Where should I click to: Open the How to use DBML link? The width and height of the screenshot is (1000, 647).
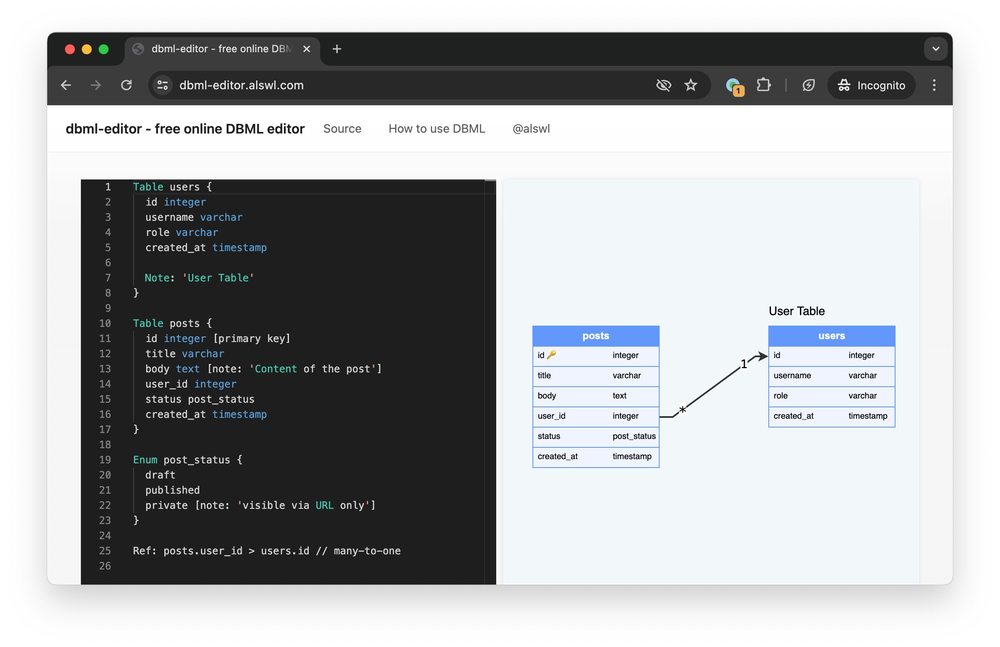[x=436, y=128]
